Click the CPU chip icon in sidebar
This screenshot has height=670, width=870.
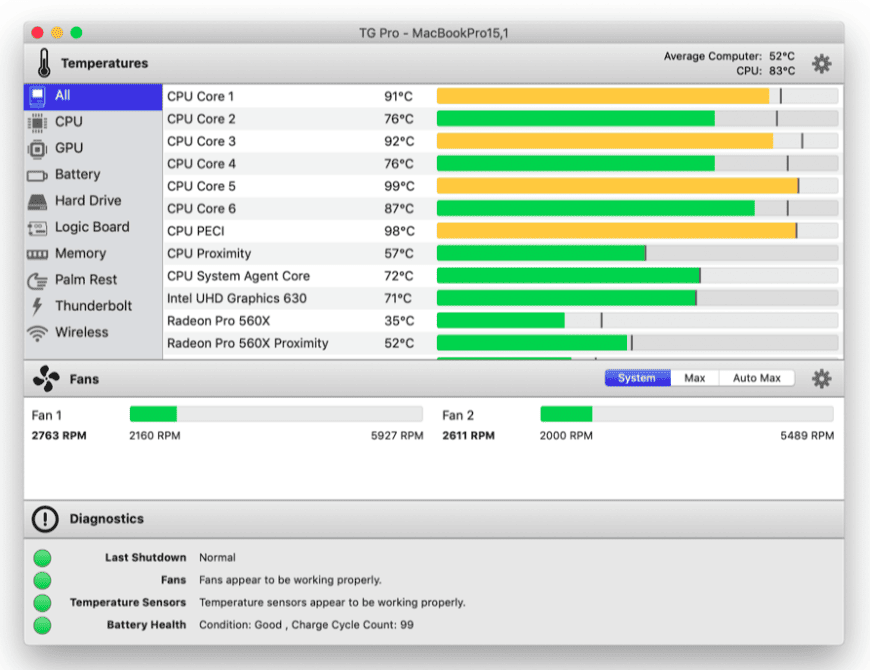pos(37,123)
